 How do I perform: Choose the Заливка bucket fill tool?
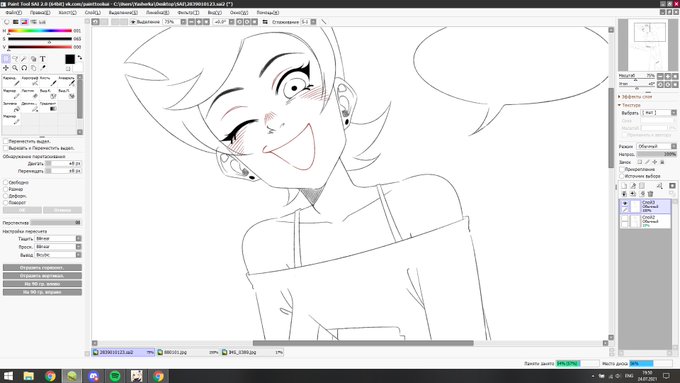tap(11, 107)
